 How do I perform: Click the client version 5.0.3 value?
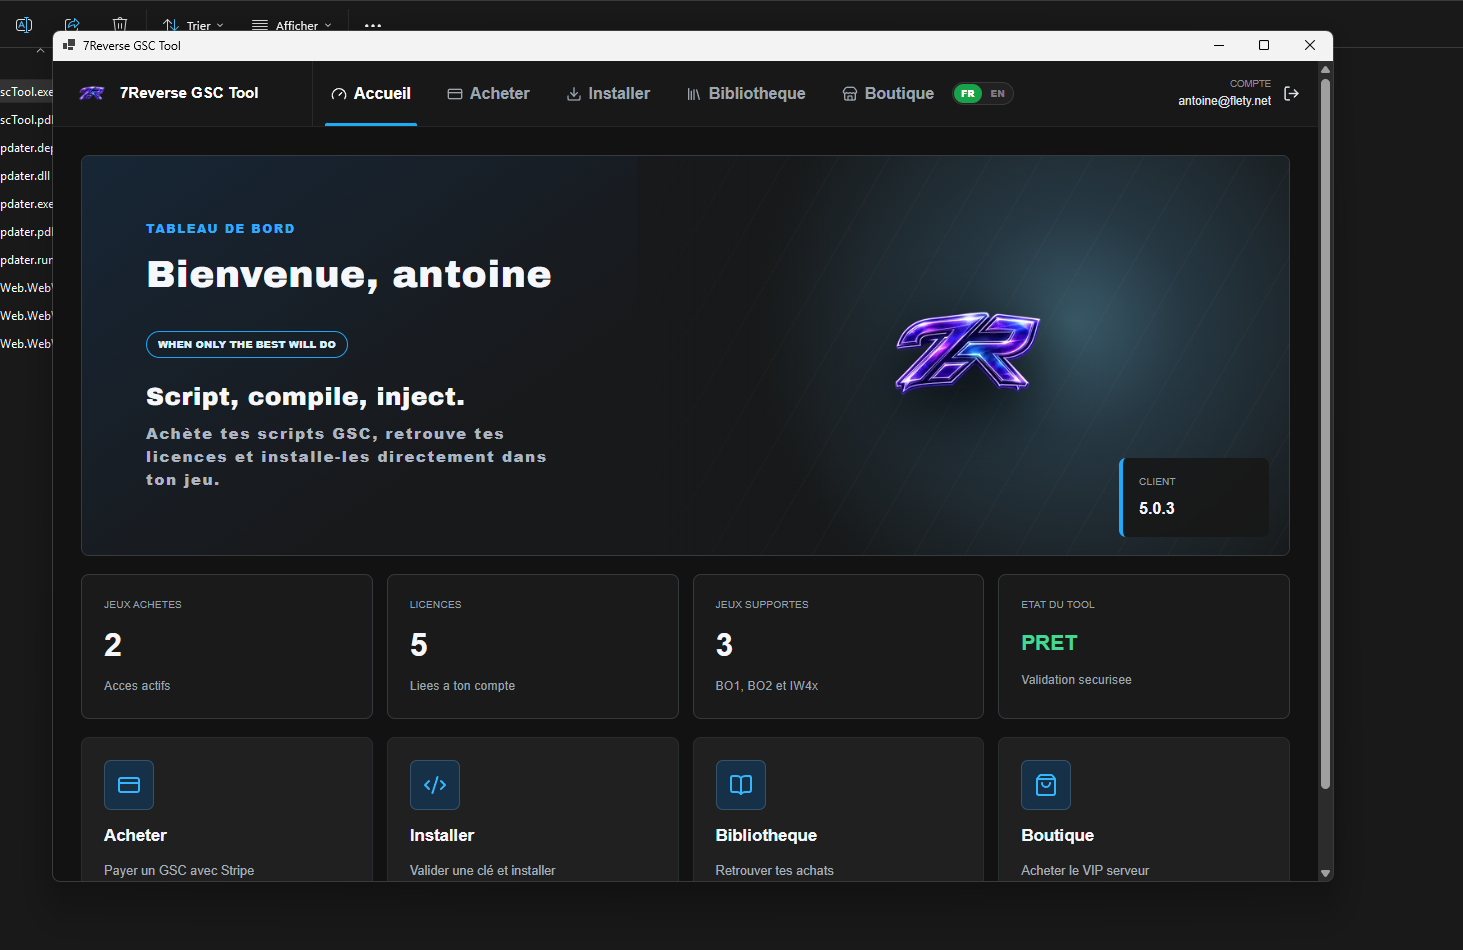pos(1157,508)
